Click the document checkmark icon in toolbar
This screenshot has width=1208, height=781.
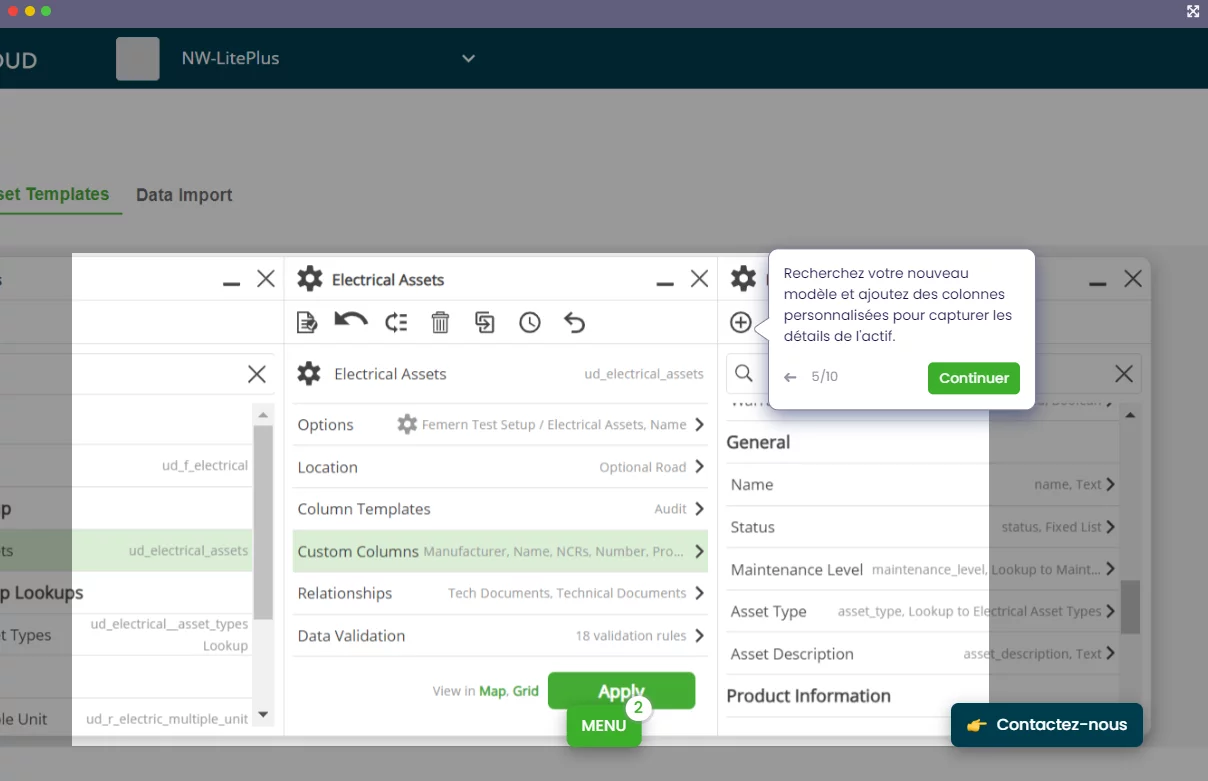coord(307,322)
